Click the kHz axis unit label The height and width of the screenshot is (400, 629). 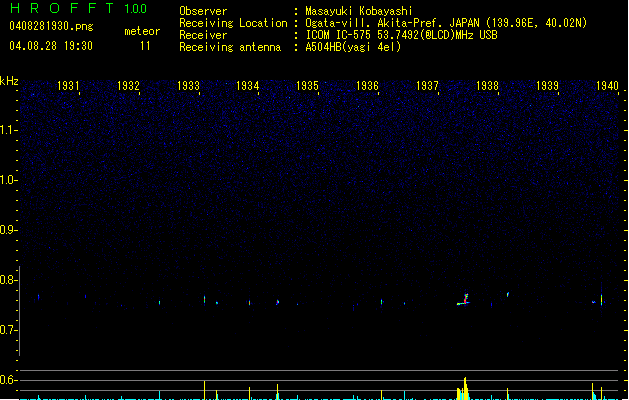pos(9,81)
